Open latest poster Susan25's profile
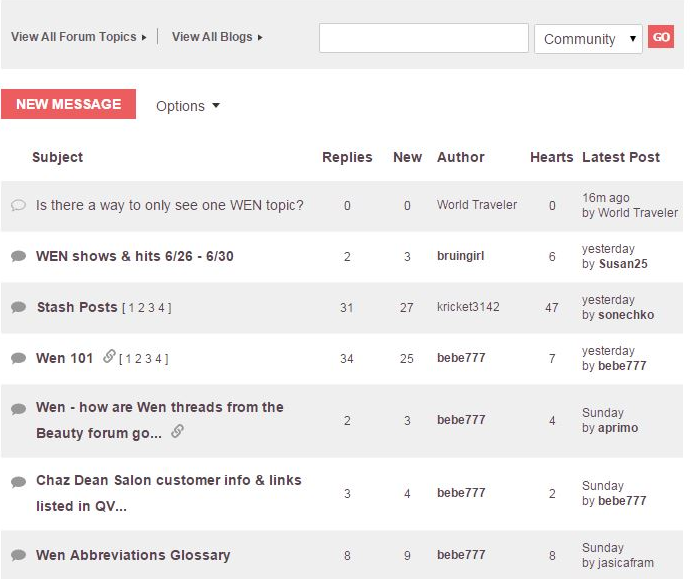 (x=622, y=264)
